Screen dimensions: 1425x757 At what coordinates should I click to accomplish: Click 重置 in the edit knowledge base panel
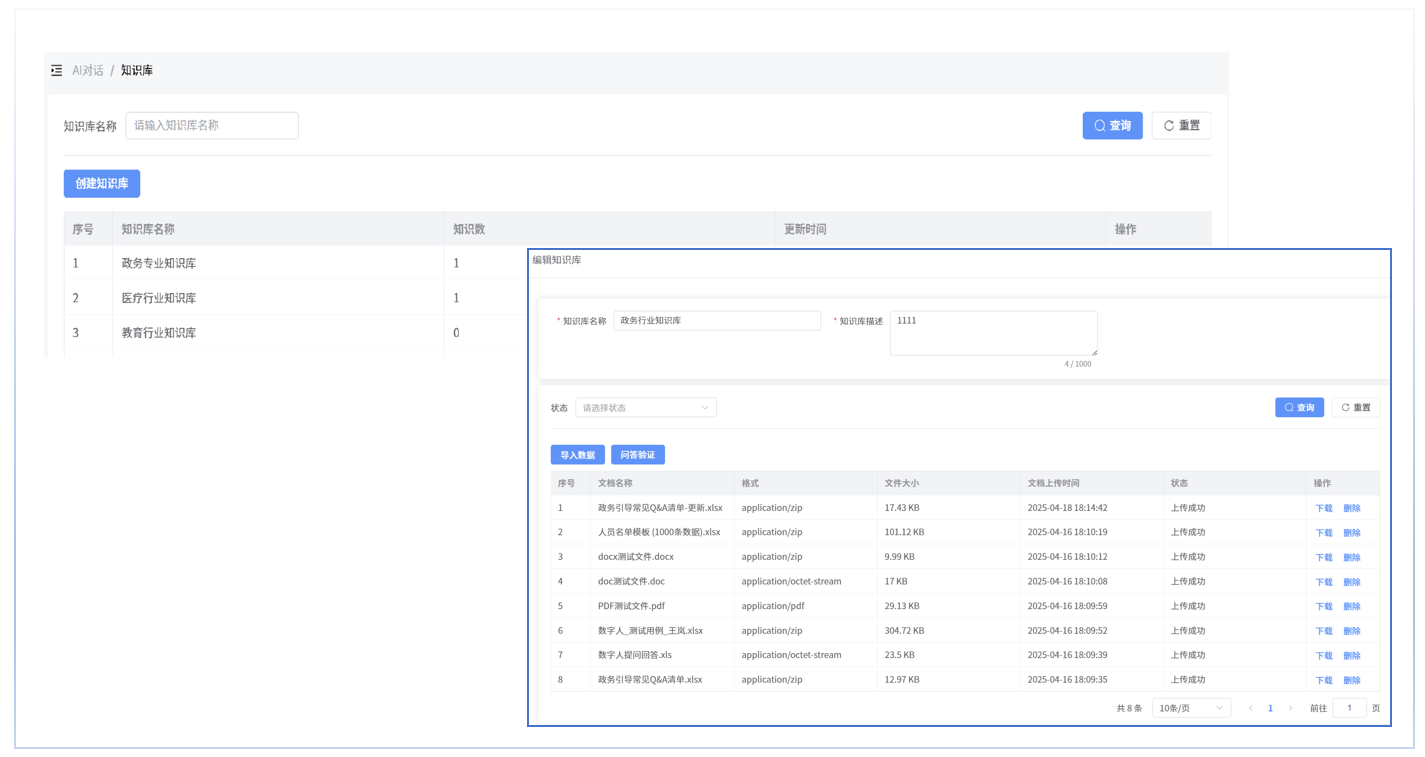(x=1355, y=408)
